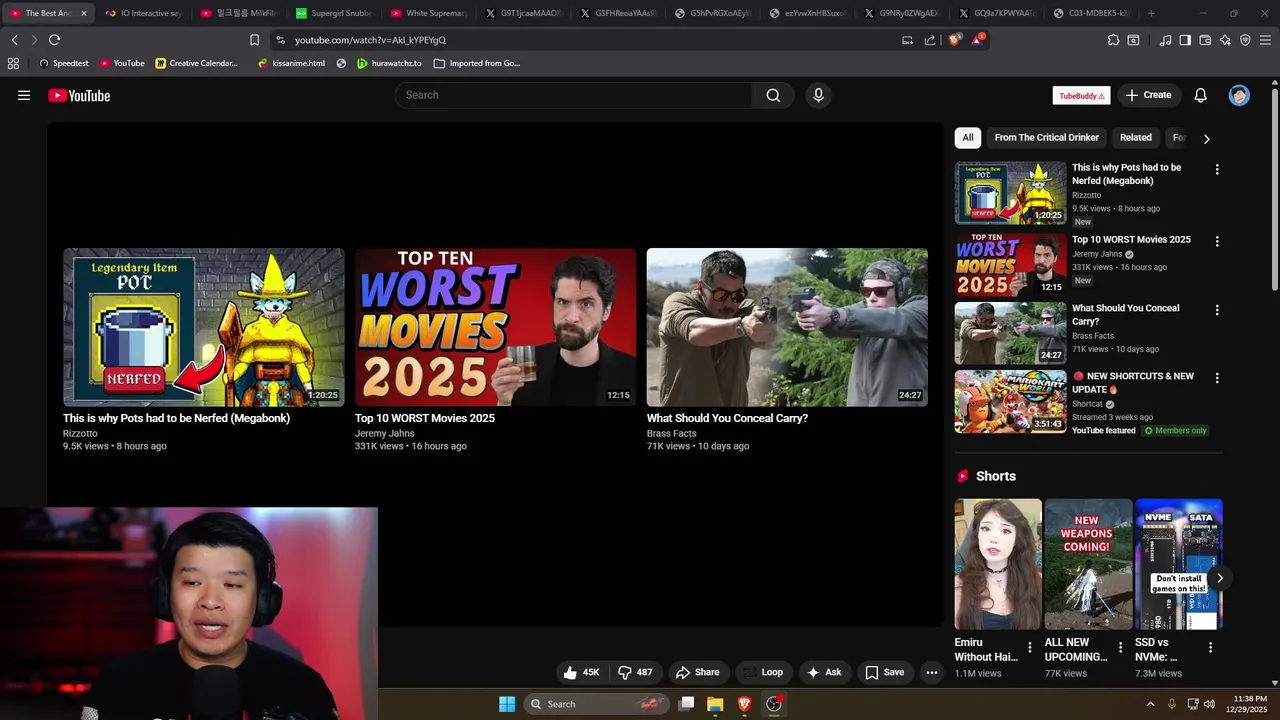Click the Create button in YouTube header
The height and width of the screenshot is (720, 1280).
point(1148,95)
